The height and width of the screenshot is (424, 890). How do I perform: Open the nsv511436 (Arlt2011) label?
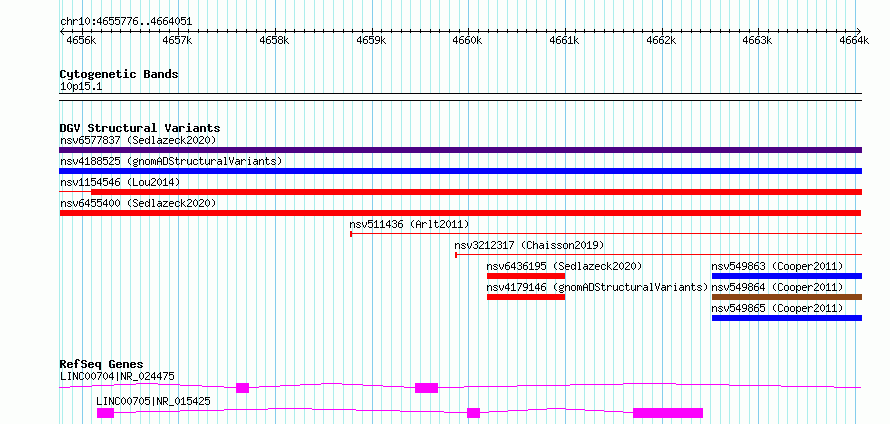coord(409,224)
